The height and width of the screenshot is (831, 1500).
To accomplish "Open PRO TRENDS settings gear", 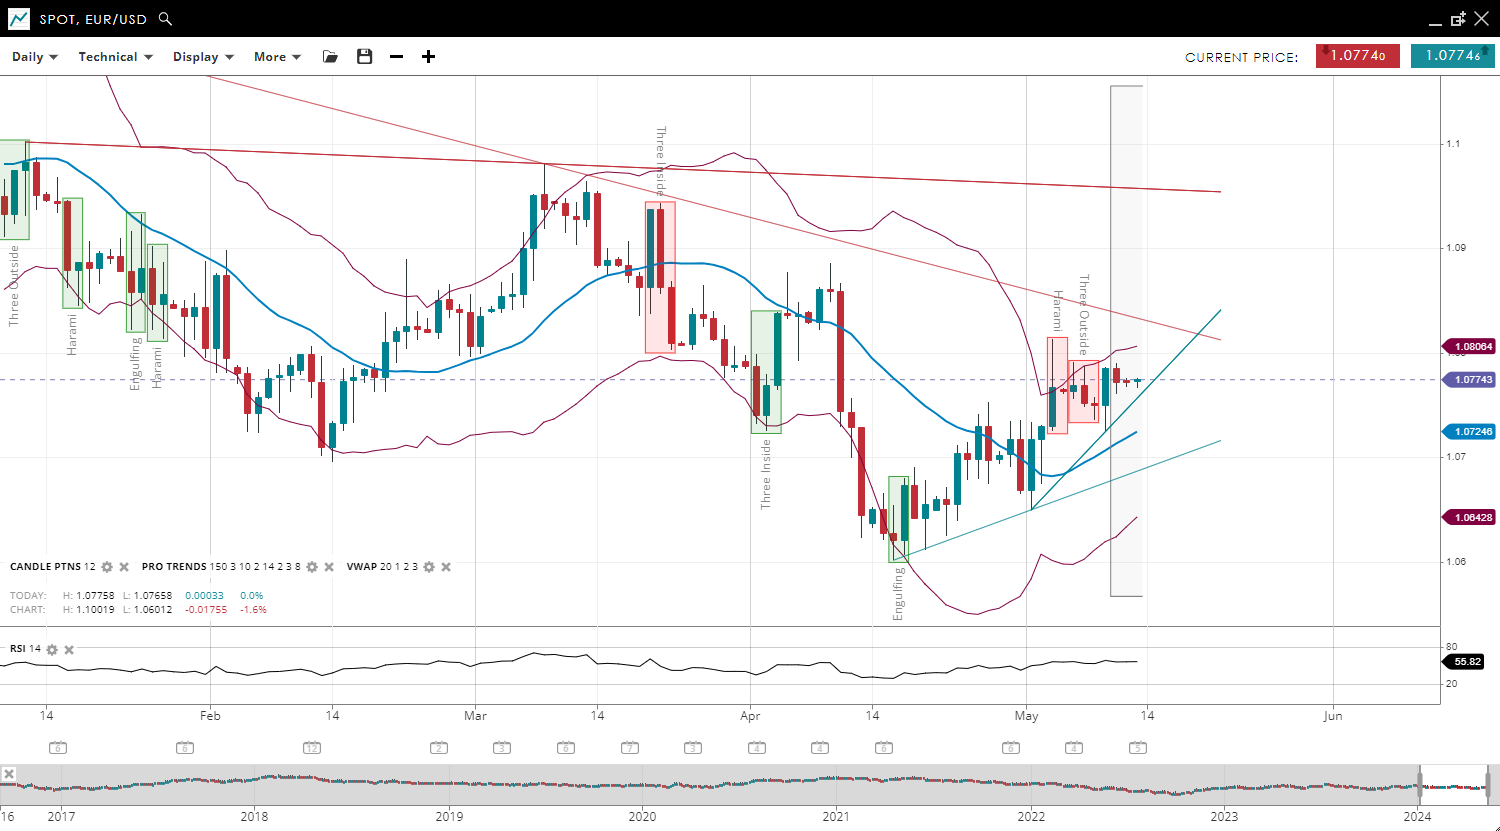I will tap(312, 567).
